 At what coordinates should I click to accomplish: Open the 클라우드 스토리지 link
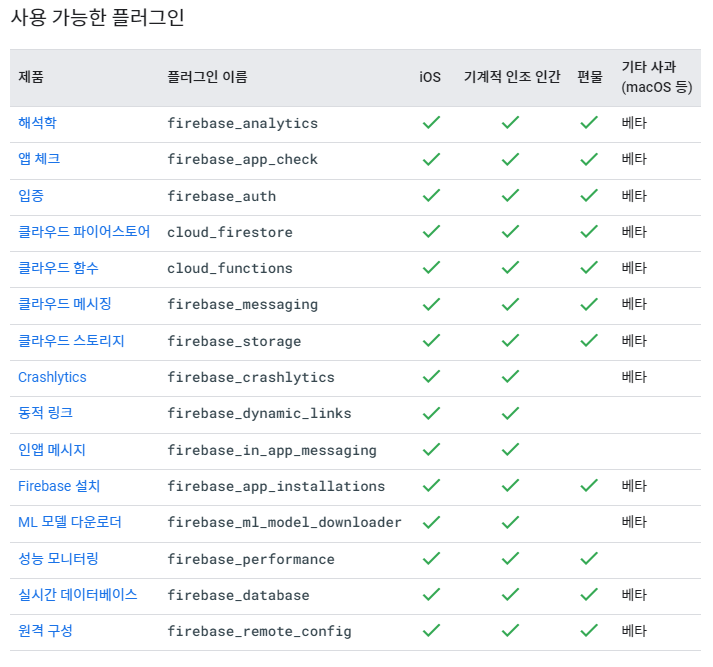click(x=71, y=341)
